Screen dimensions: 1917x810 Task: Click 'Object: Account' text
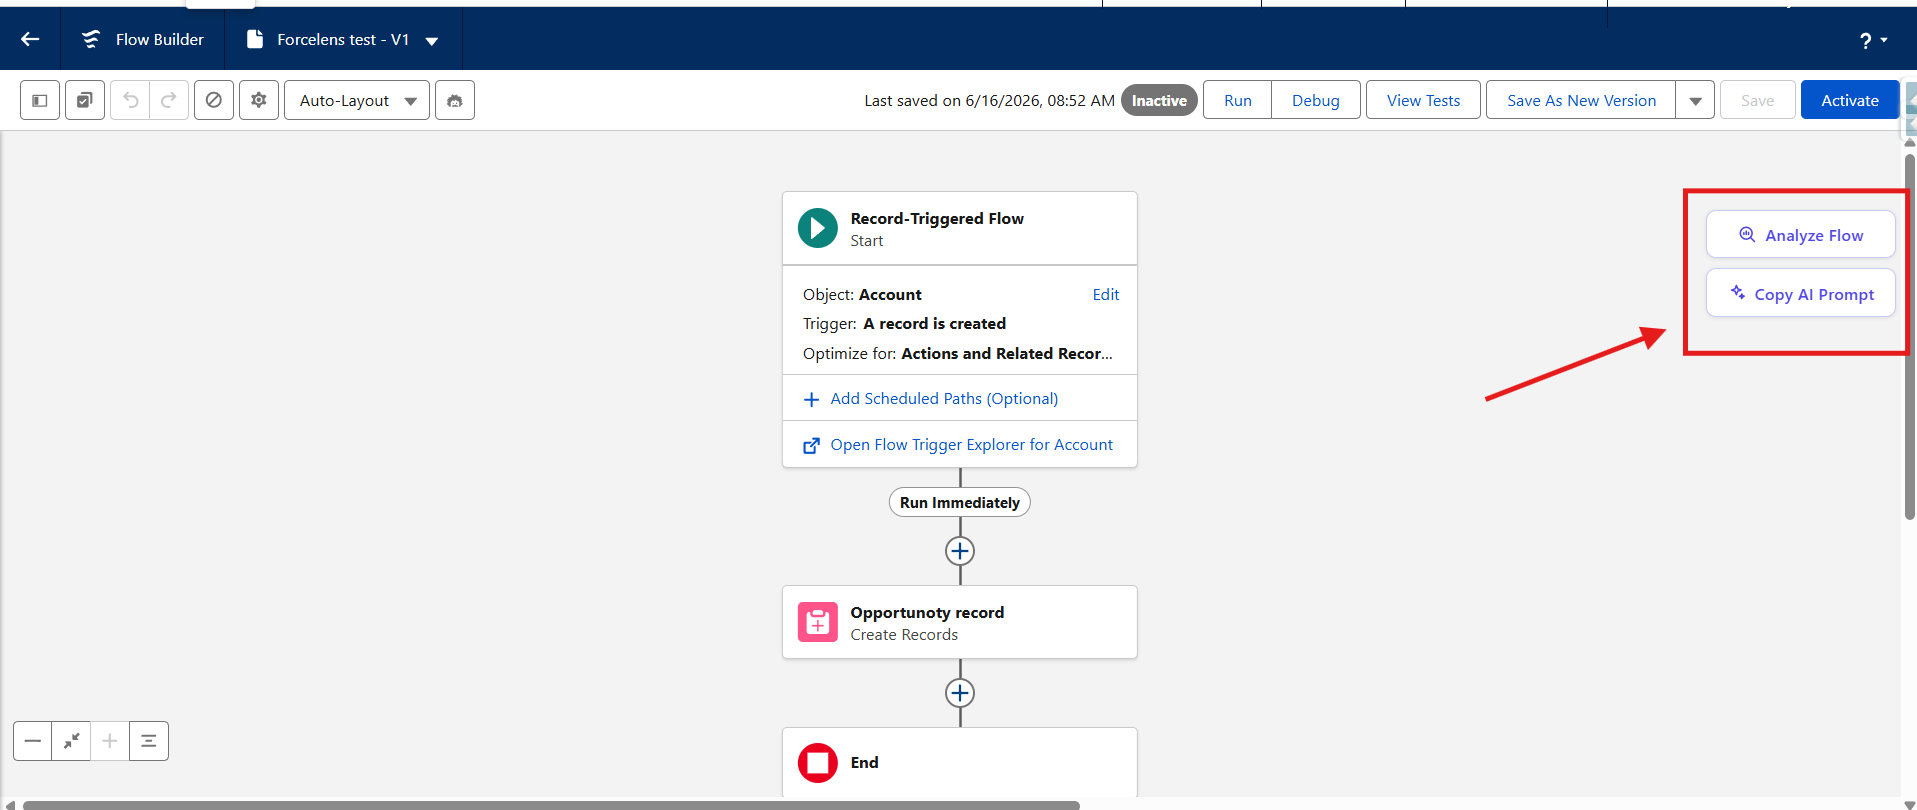click(x=862, y=294)
